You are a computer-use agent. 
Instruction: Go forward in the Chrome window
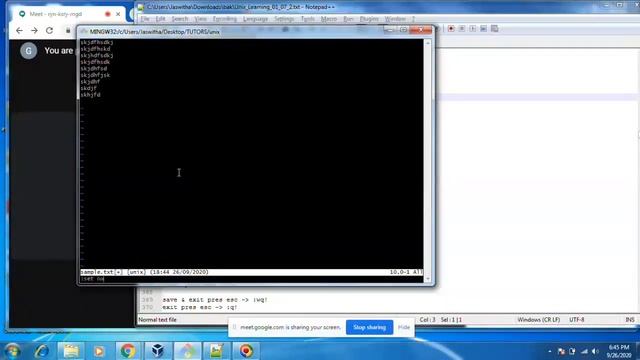(x=34, y=30)
